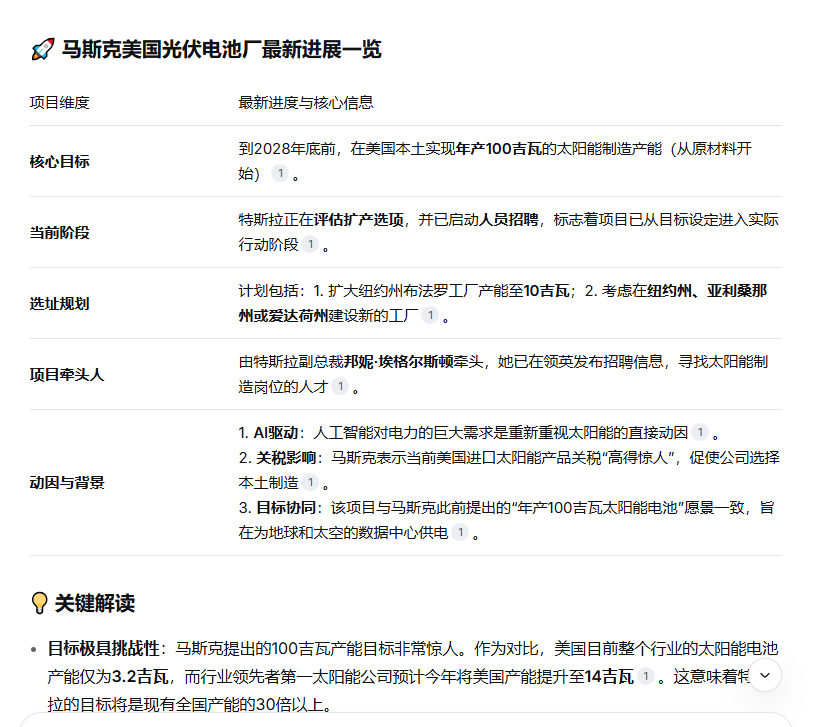Click bold text 纽约州、亚利桑那
Screen dimensions: 819x727
707,291
